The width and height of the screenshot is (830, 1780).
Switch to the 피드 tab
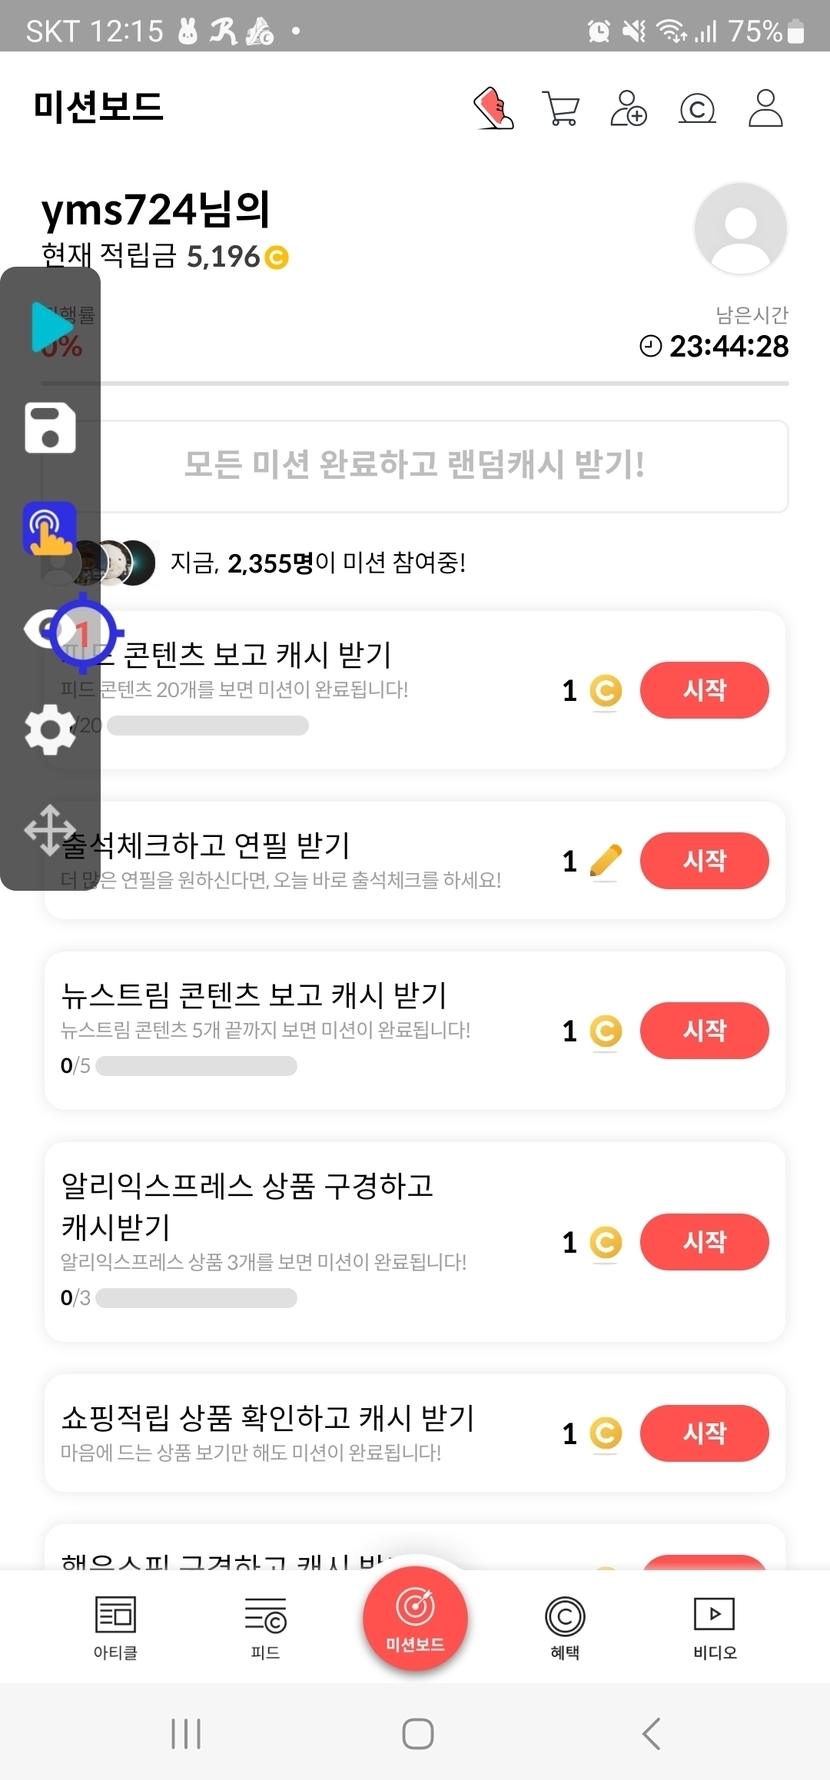(x=265, y=1625)
